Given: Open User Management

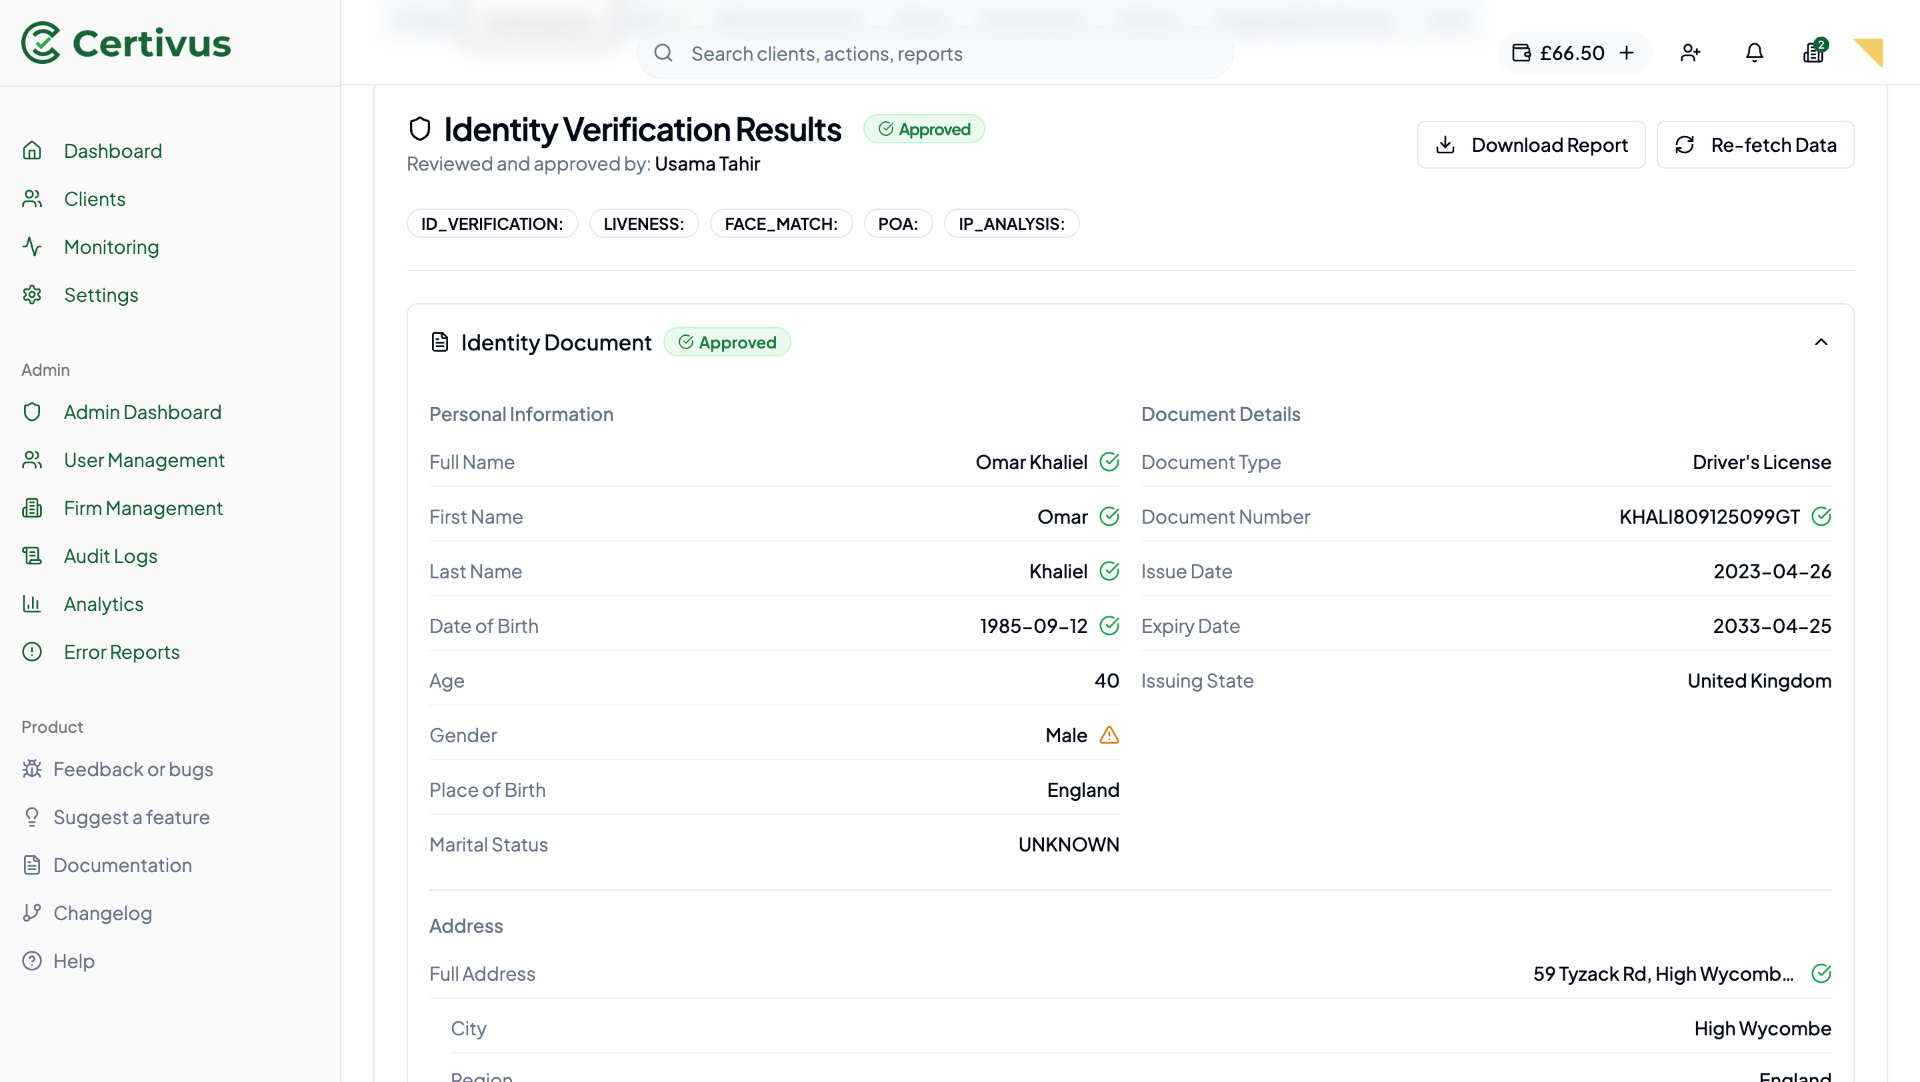Looking at the screenshot, I should click(144, 460).
